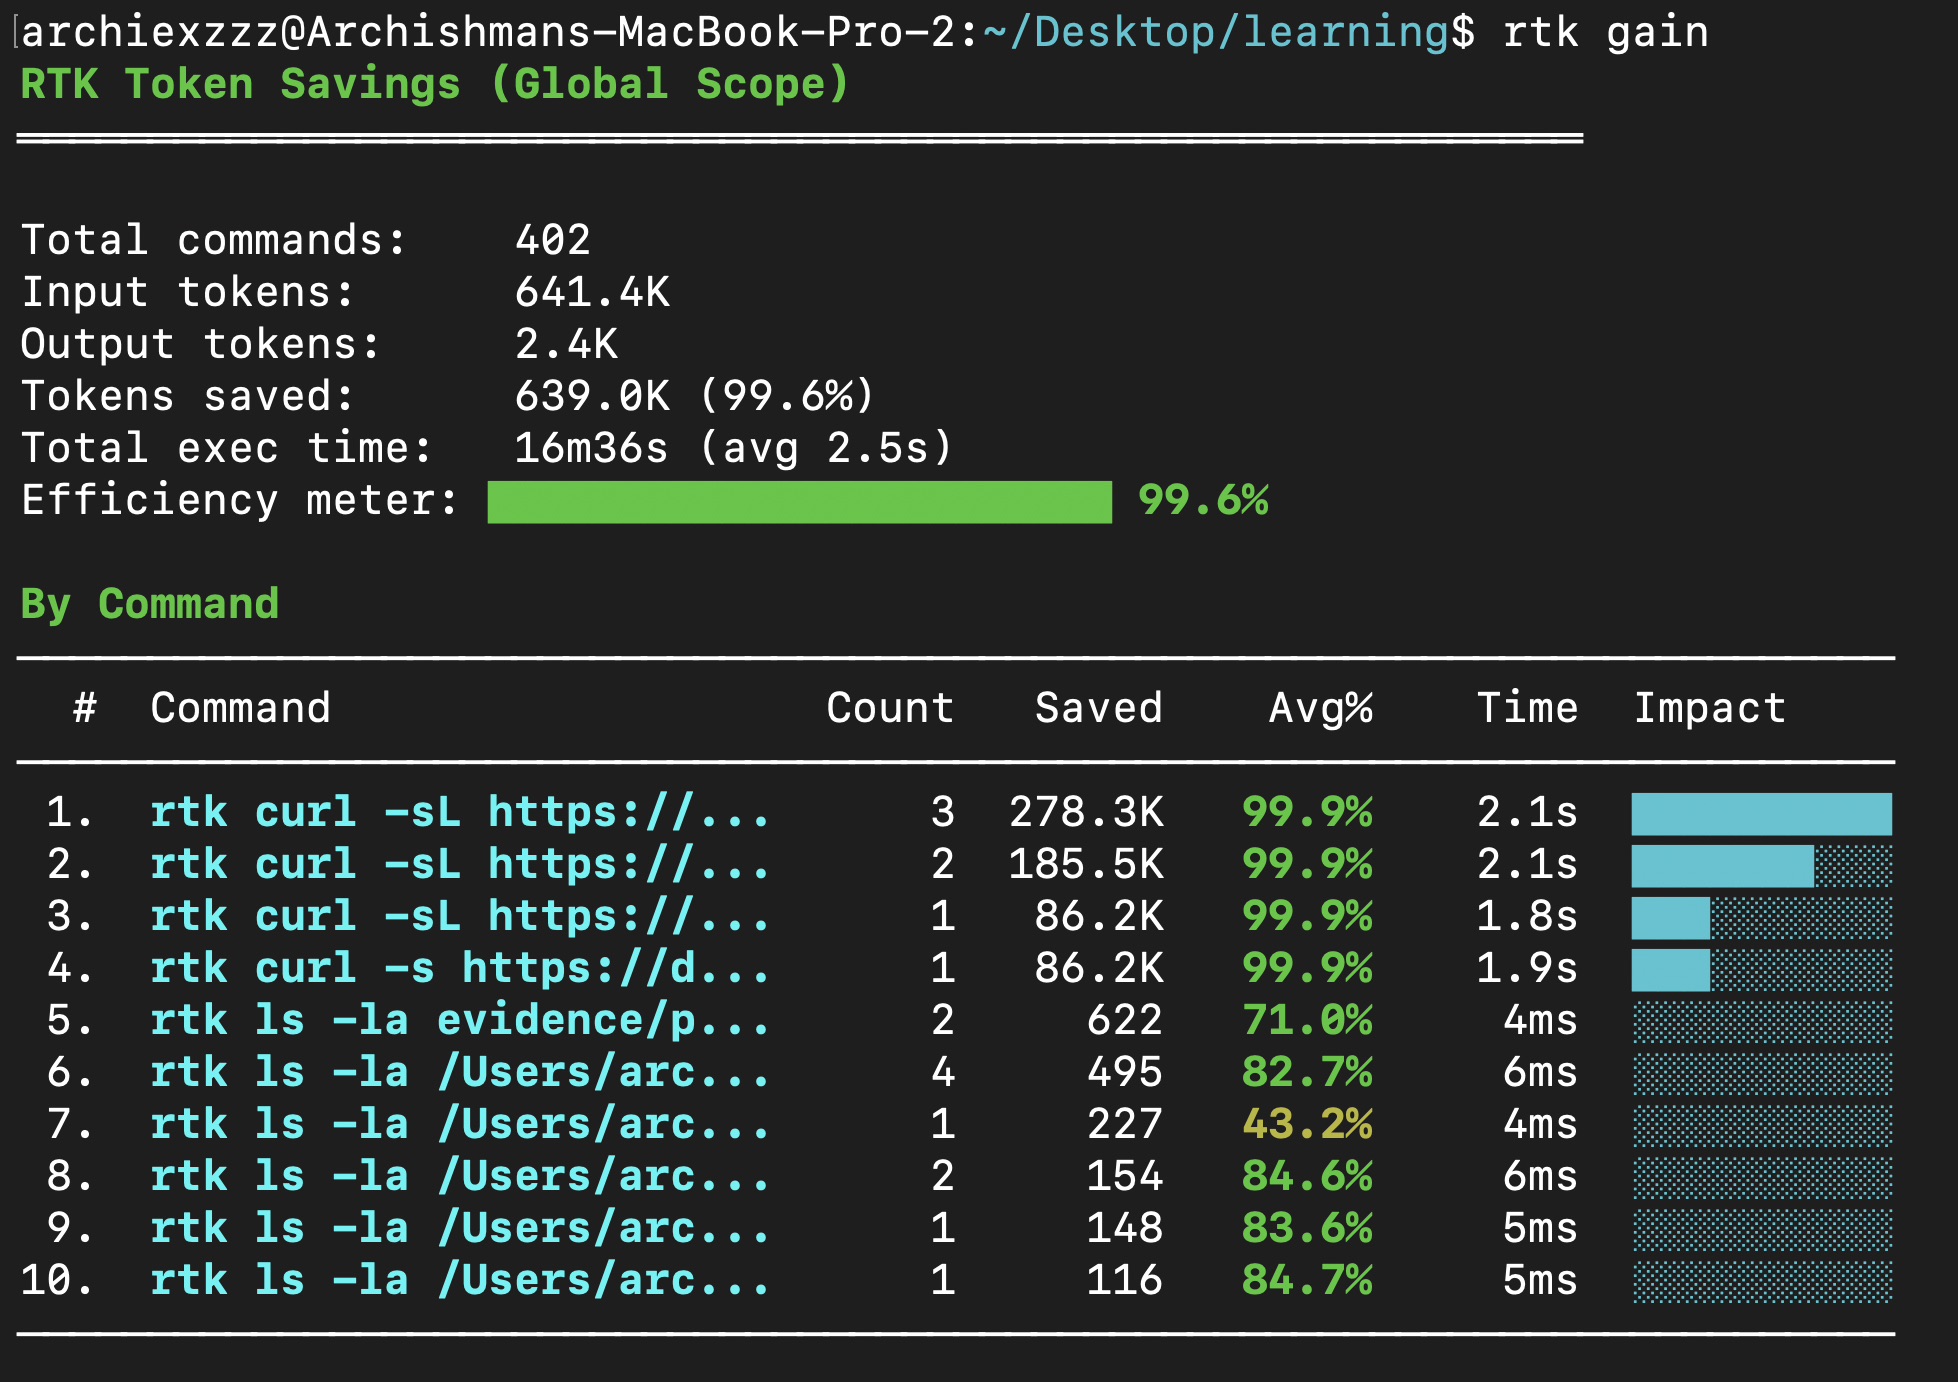Click the 'Saved' column header
This screenshot has width=1958, height=1382.
[x=1098, y=708]
